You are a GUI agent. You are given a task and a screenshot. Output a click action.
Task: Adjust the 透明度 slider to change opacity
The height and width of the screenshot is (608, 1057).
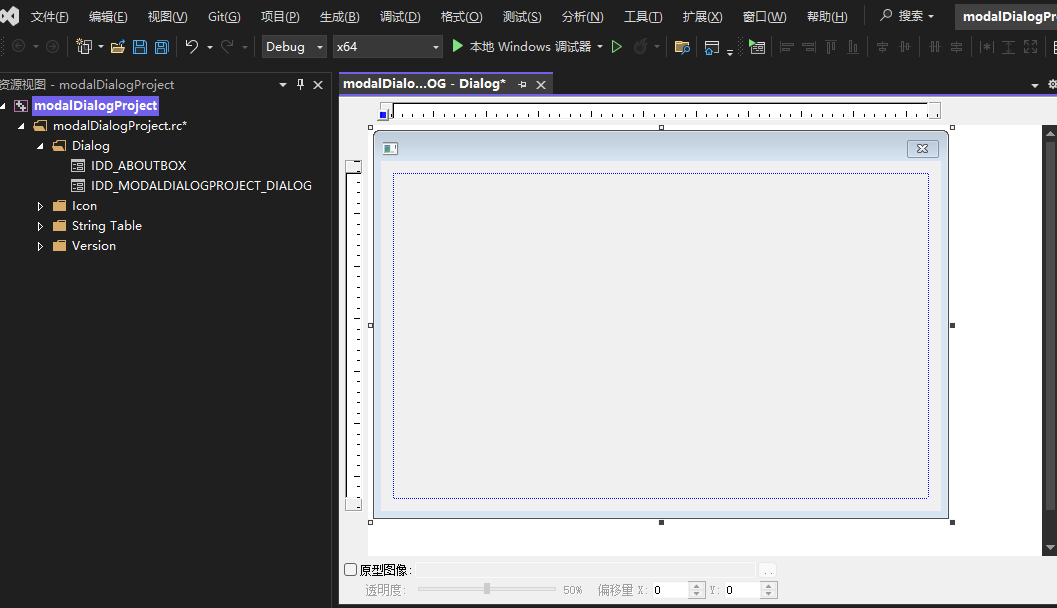(x=486, y=589)
